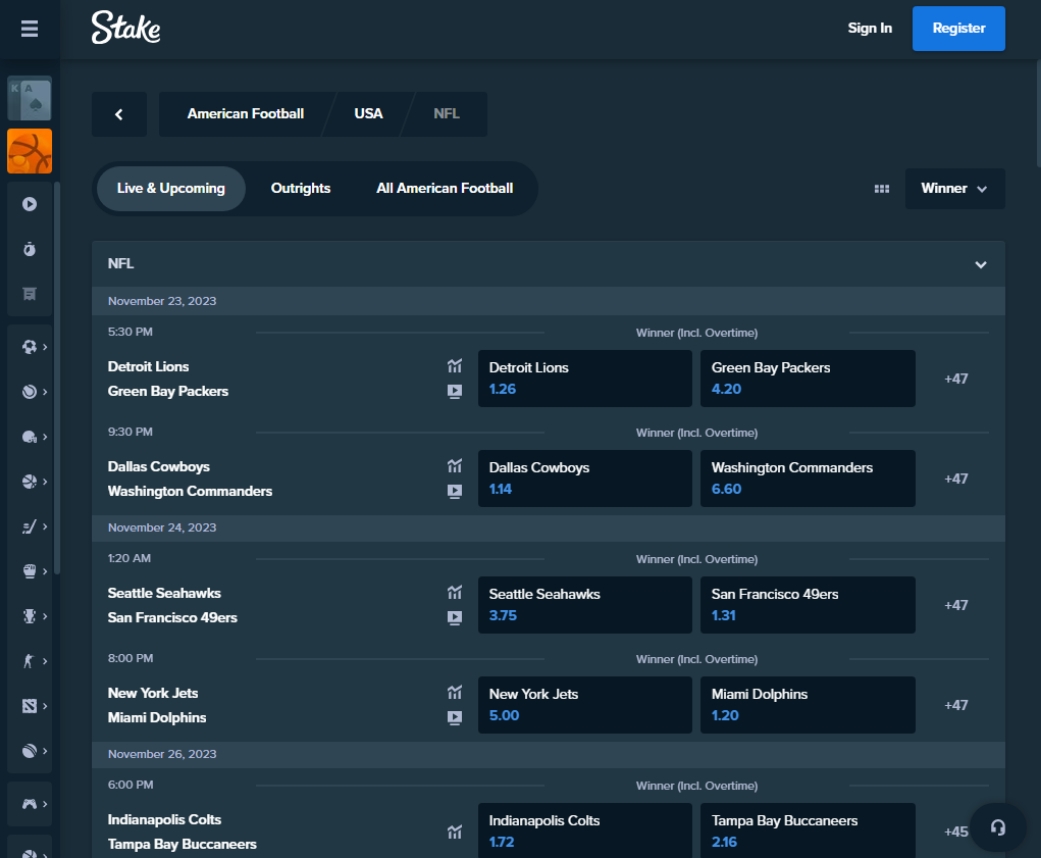Click the blue Register button
Screen dimensions: 1041x858
tap(959, 29)
